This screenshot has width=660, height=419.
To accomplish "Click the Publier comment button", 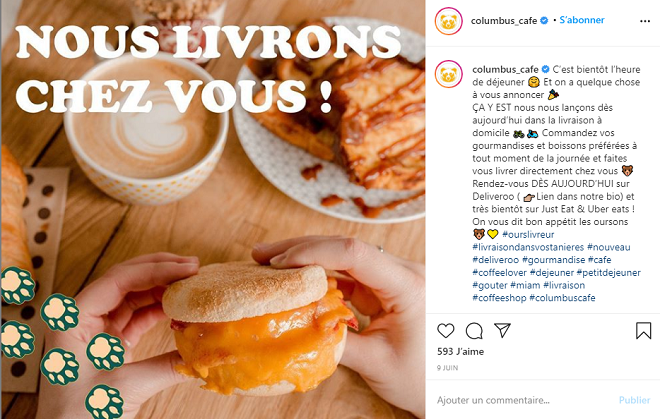I will pyautogui.click(x=634, y=400).
